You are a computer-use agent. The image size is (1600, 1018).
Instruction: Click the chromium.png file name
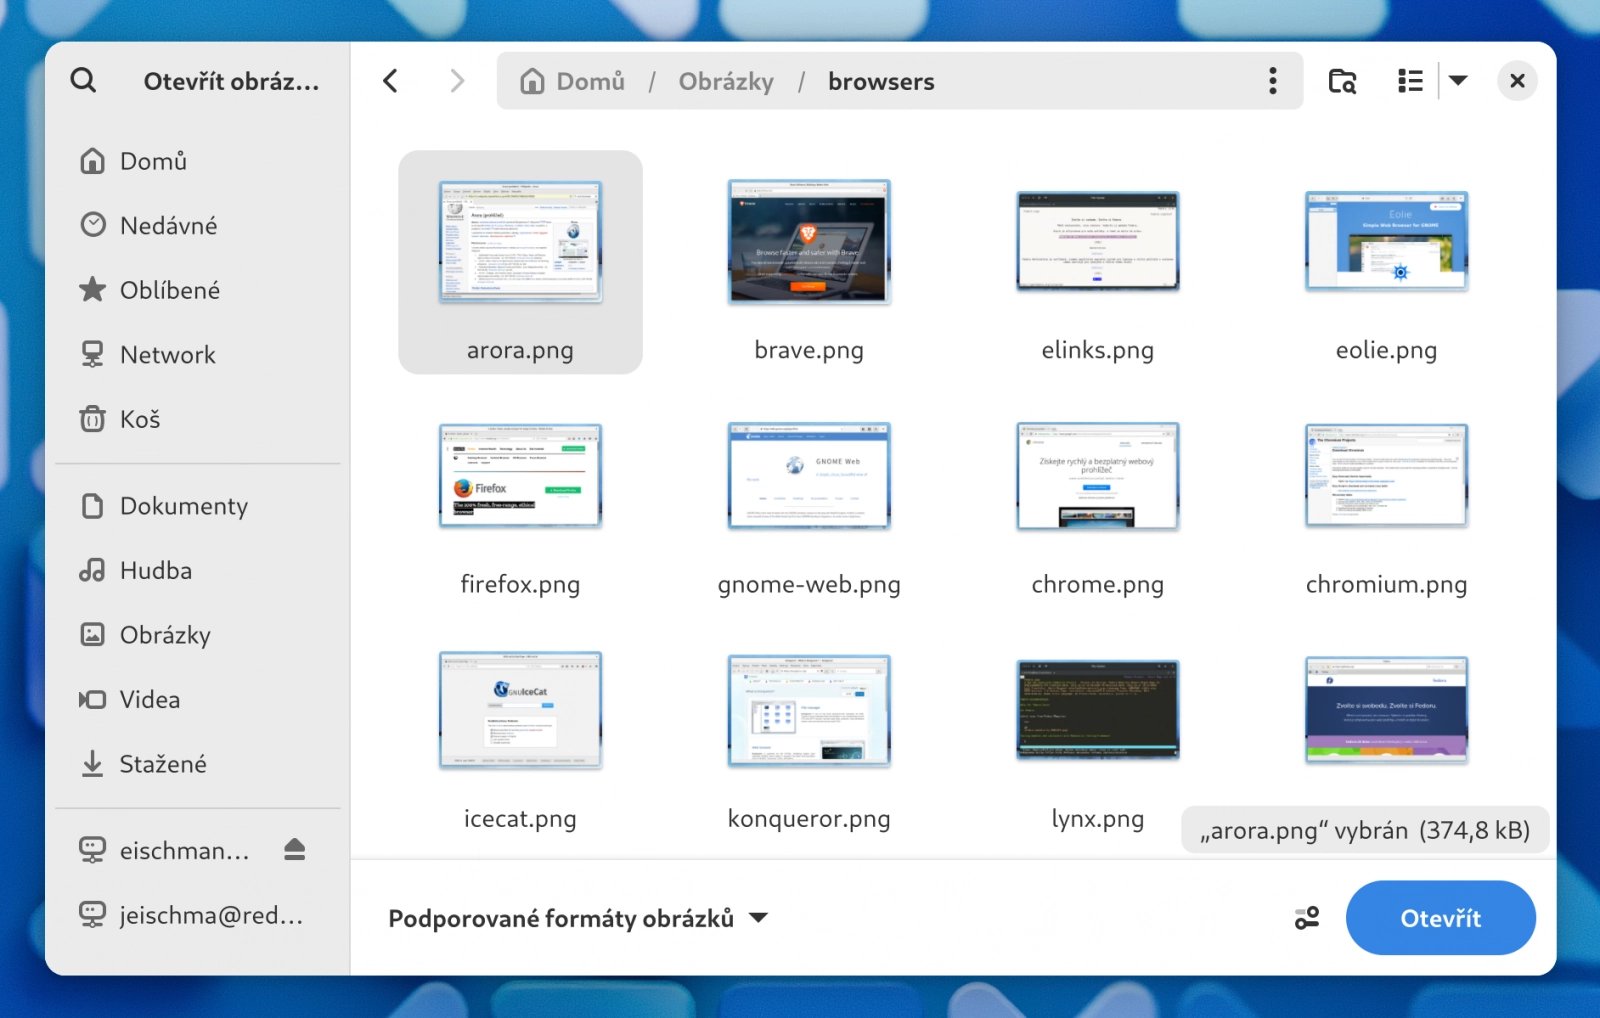(1386, 584)
